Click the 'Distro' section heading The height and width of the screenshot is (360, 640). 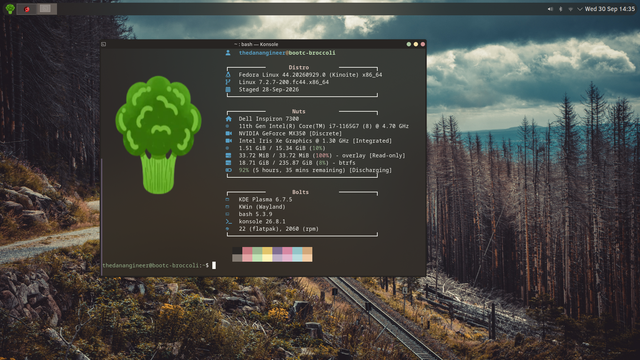(x=298, y=67)
